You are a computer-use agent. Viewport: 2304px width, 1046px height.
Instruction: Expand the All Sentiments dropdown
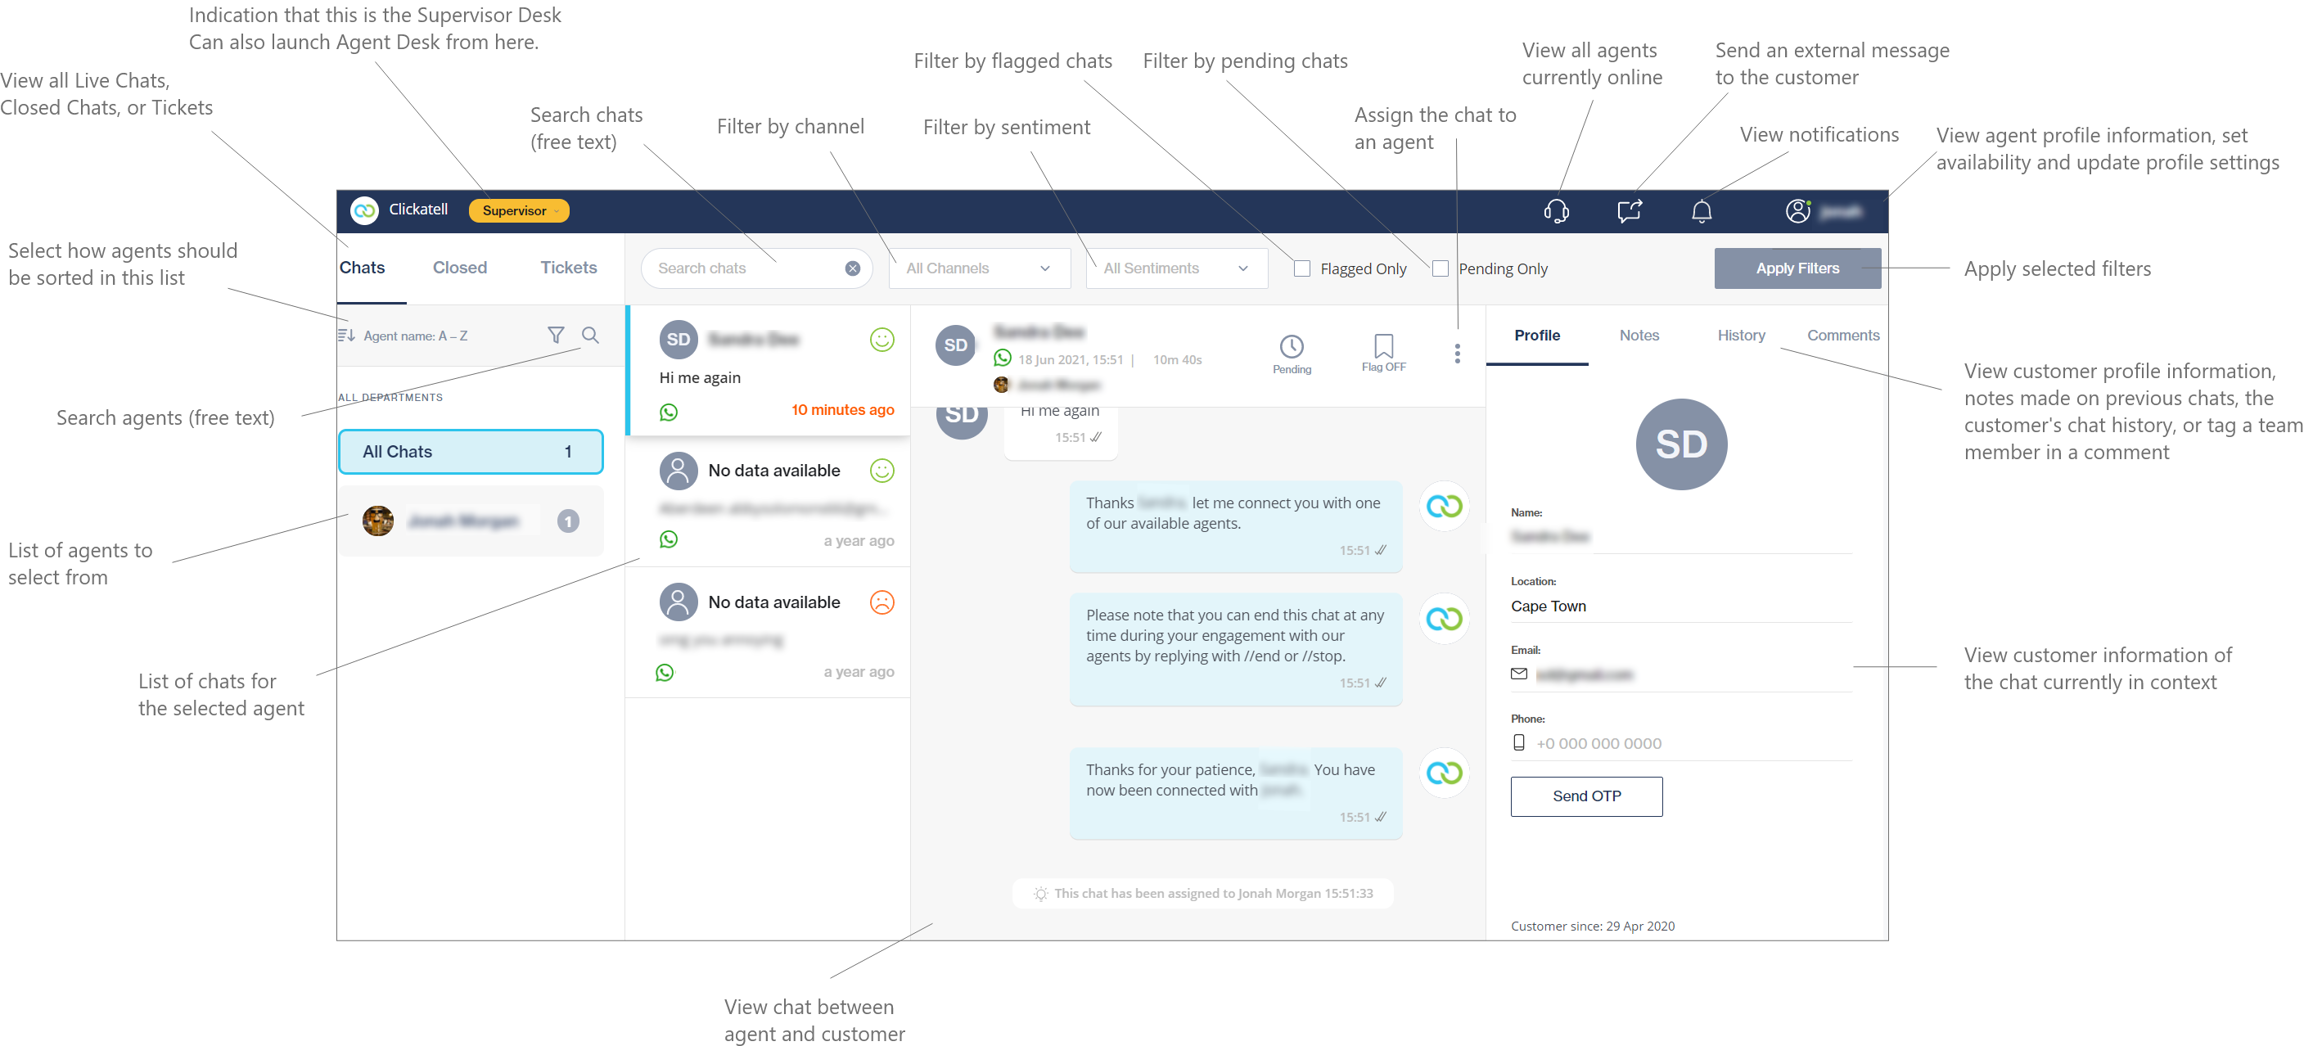[1176, 269]
